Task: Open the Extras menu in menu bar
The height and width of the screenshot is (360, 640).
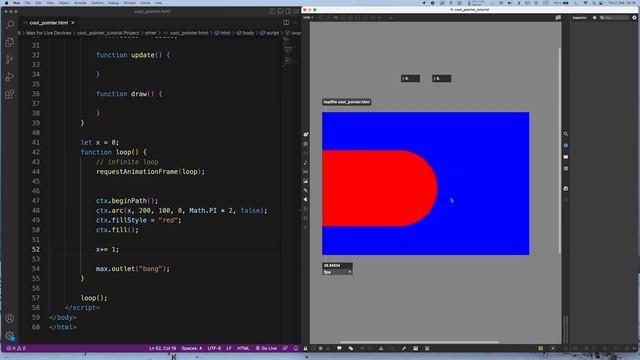Action: (145, 3)
